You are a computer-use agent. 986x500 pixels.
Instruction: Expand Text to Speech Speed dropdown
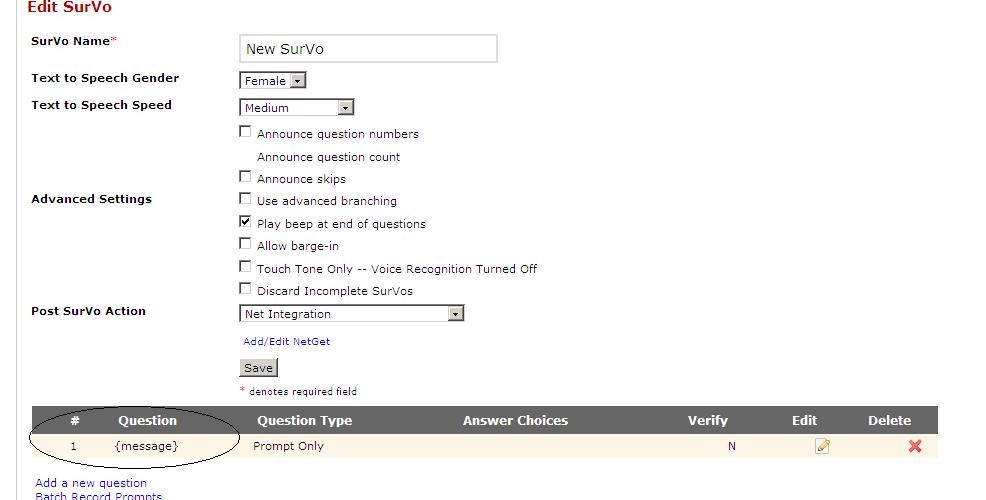click(x=297, y=108)
